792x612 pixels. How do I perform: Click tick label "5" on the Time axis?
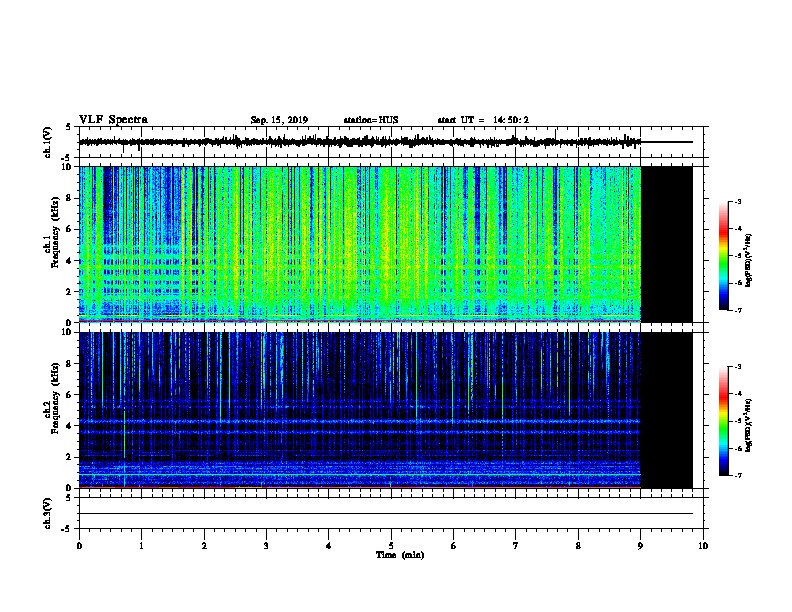[x=391, y=546]
